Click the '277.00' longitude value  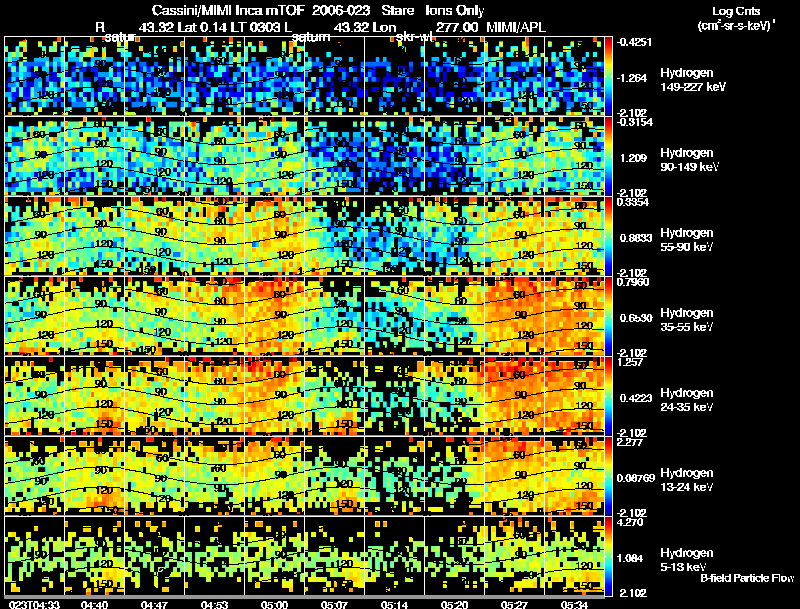457,27
